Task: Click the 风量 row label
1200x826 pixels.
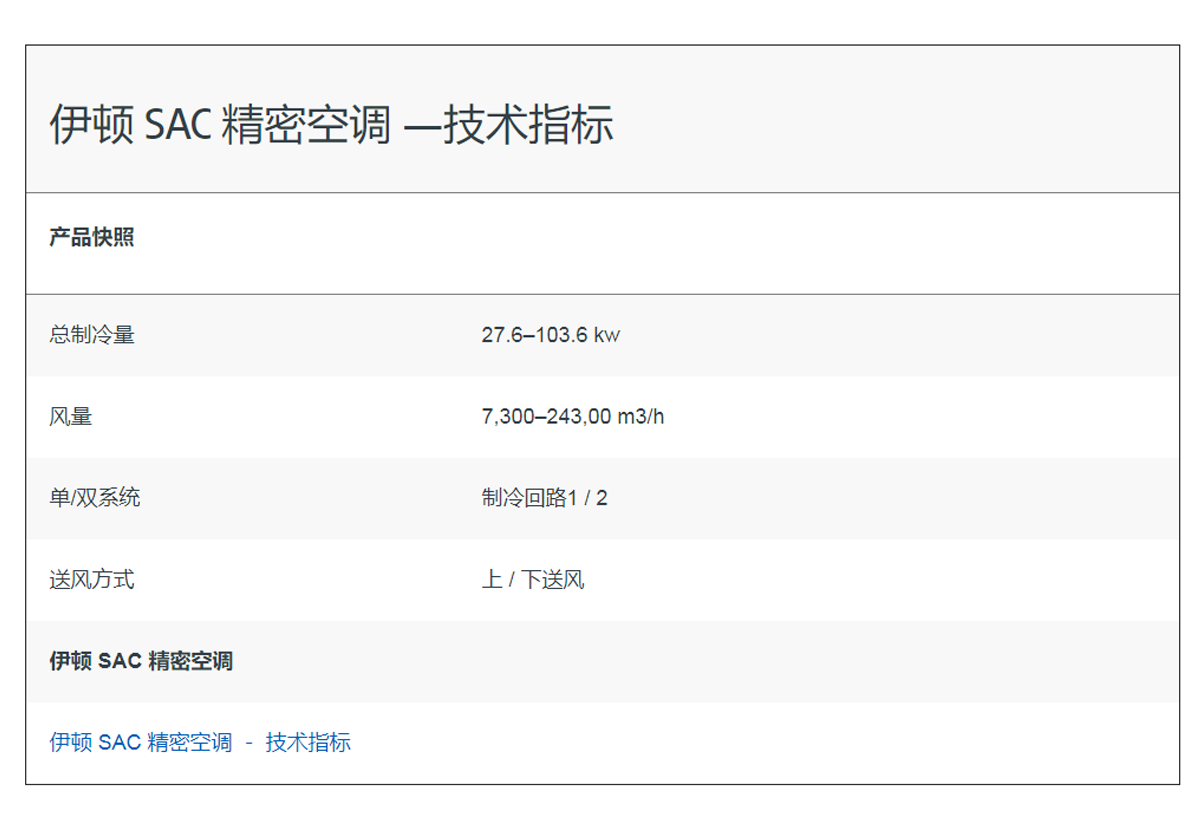Action: [71, 416]
